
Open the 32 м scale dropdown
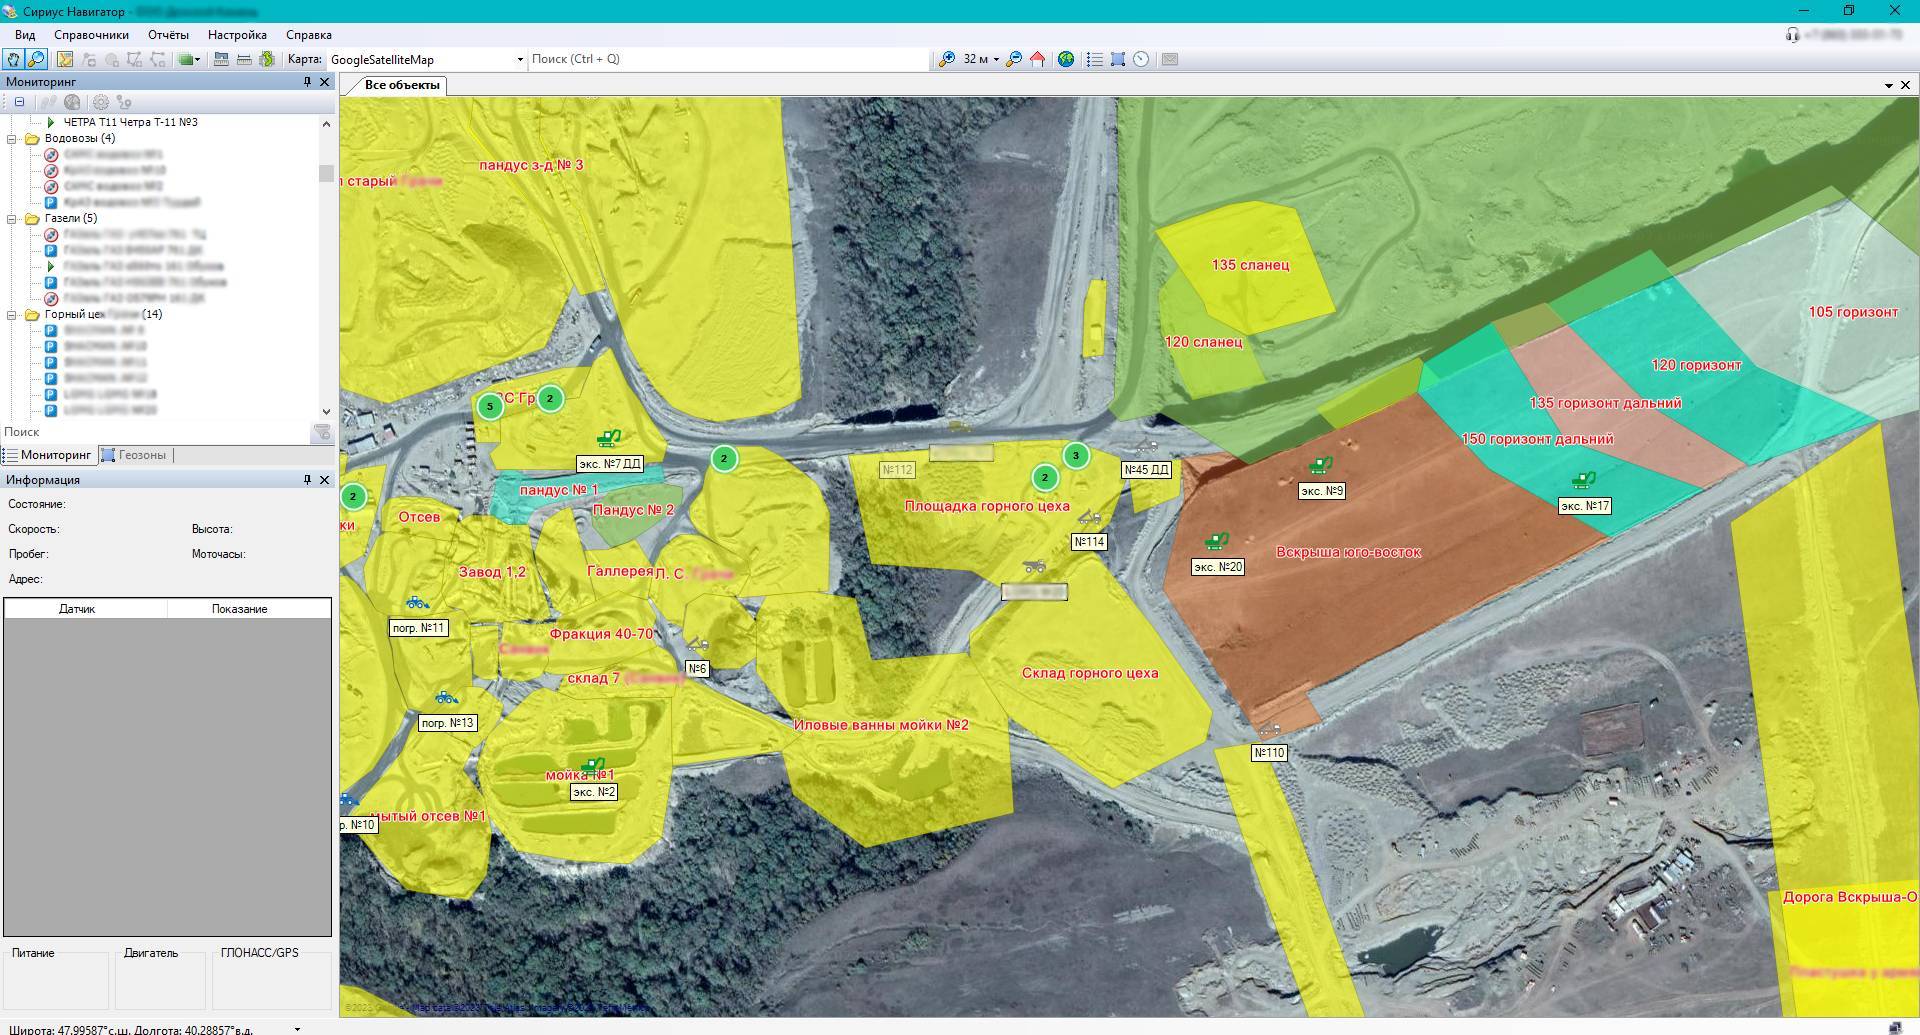point(996,60)
